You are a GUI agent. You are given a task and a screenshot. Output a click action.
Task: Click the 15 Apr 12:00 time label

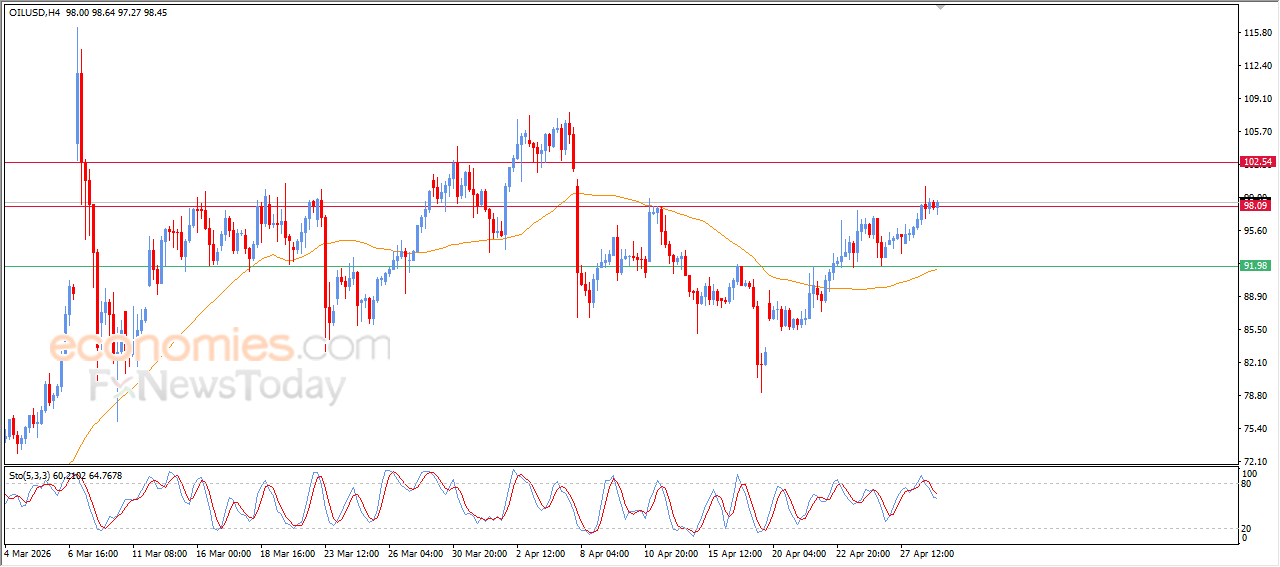pyautogui.click(x=733, y=552)
